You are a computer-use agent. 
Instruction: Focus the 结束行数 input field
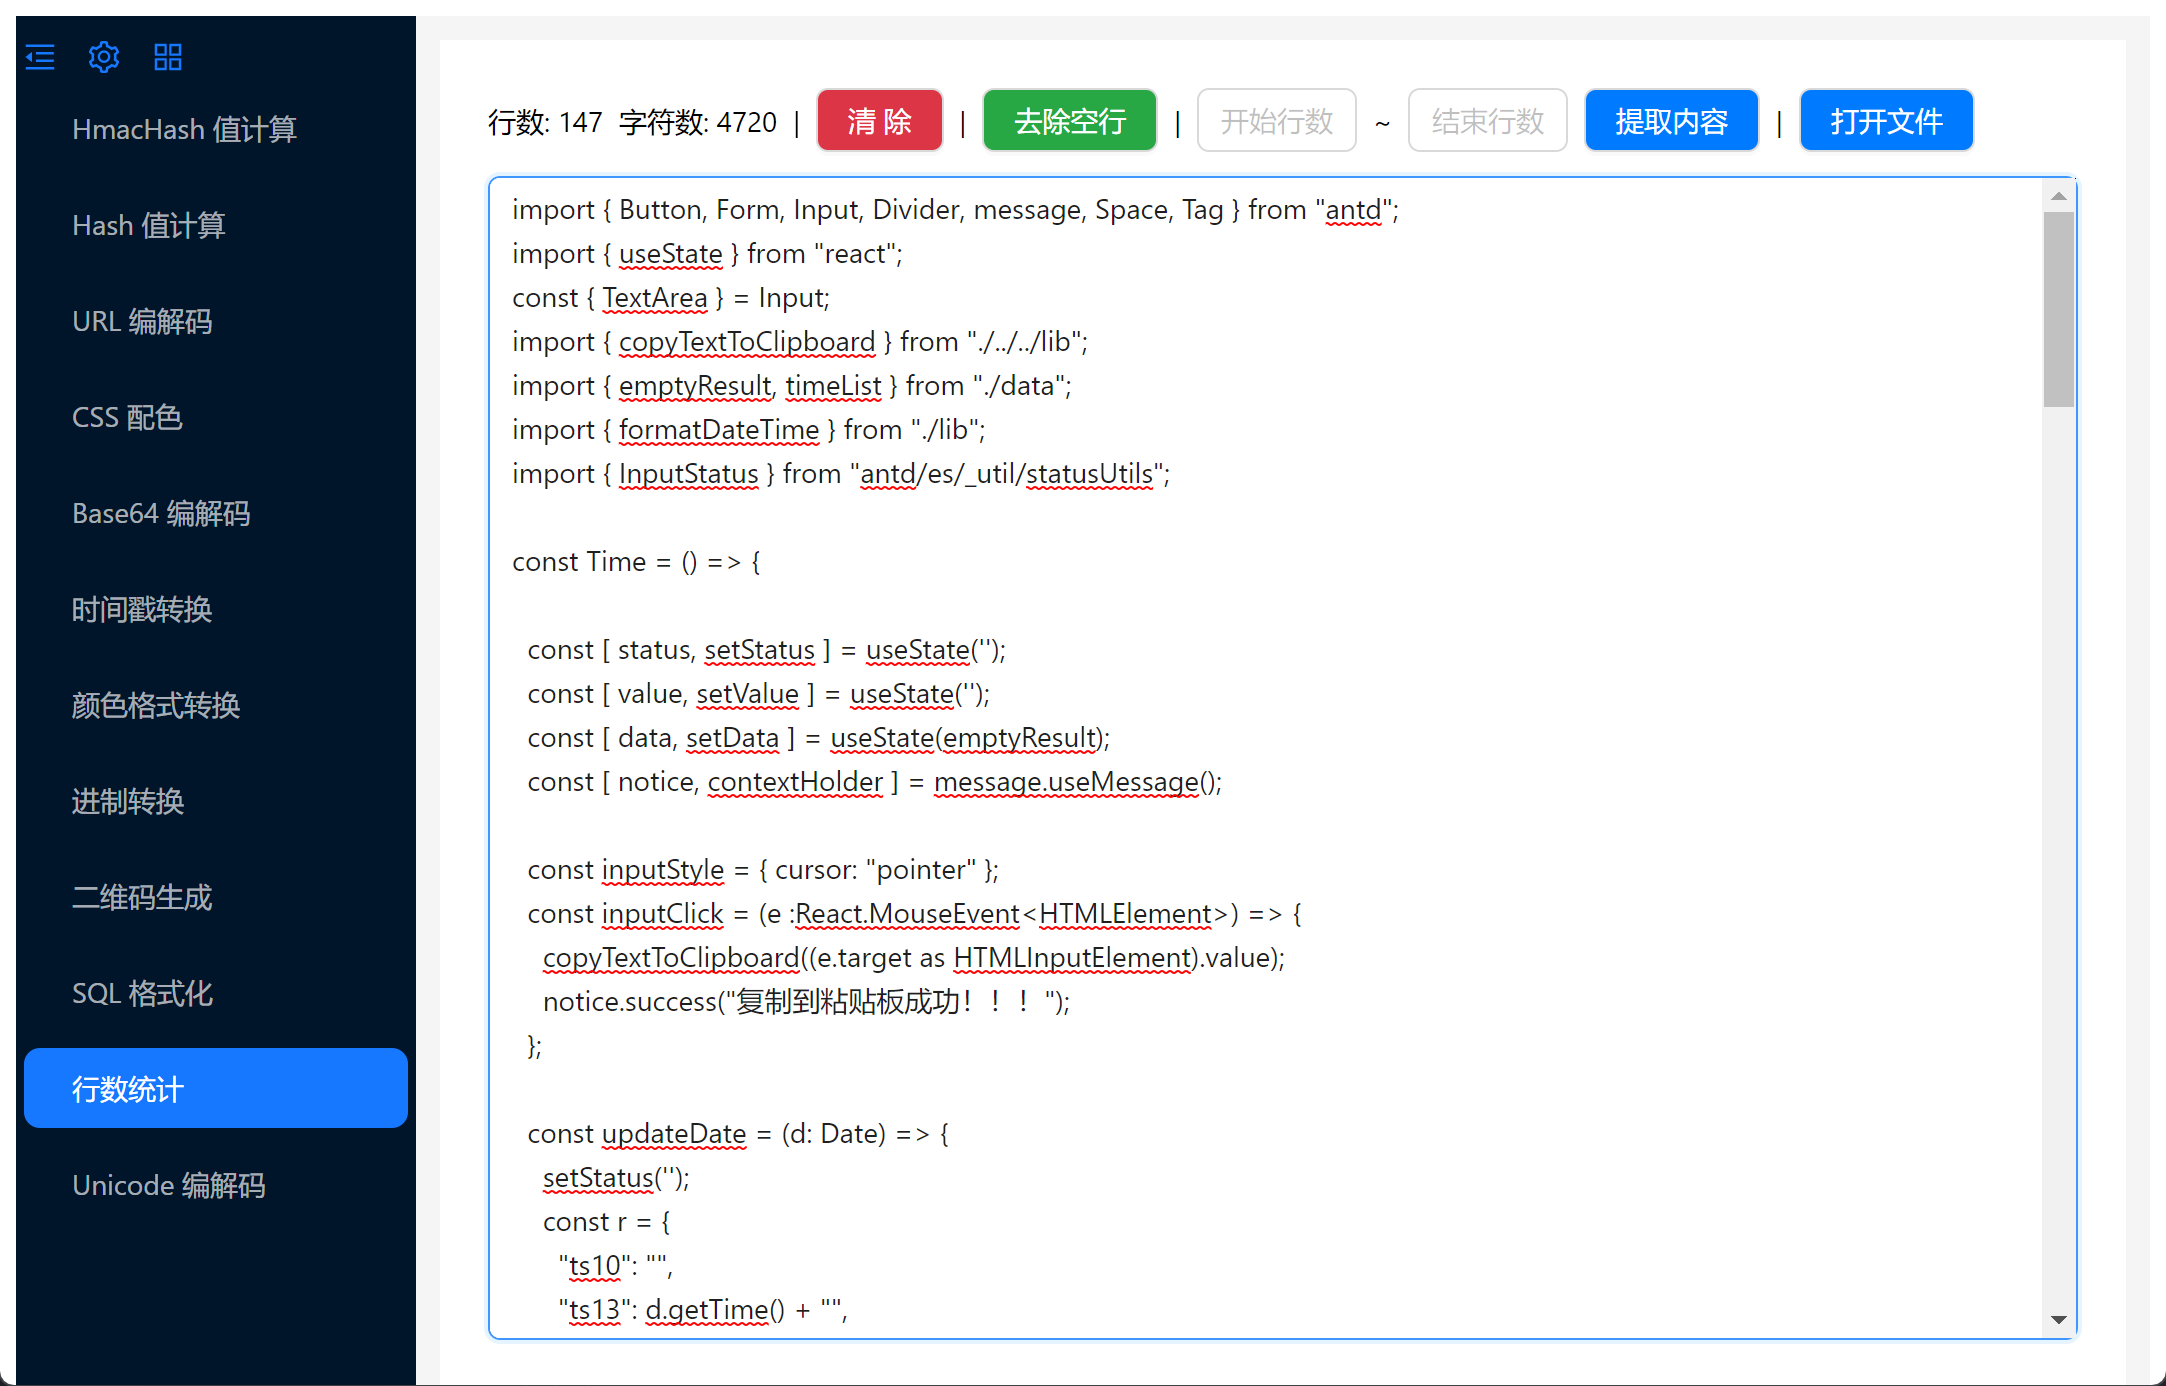pyautogui.click(x=1487, y=121)
